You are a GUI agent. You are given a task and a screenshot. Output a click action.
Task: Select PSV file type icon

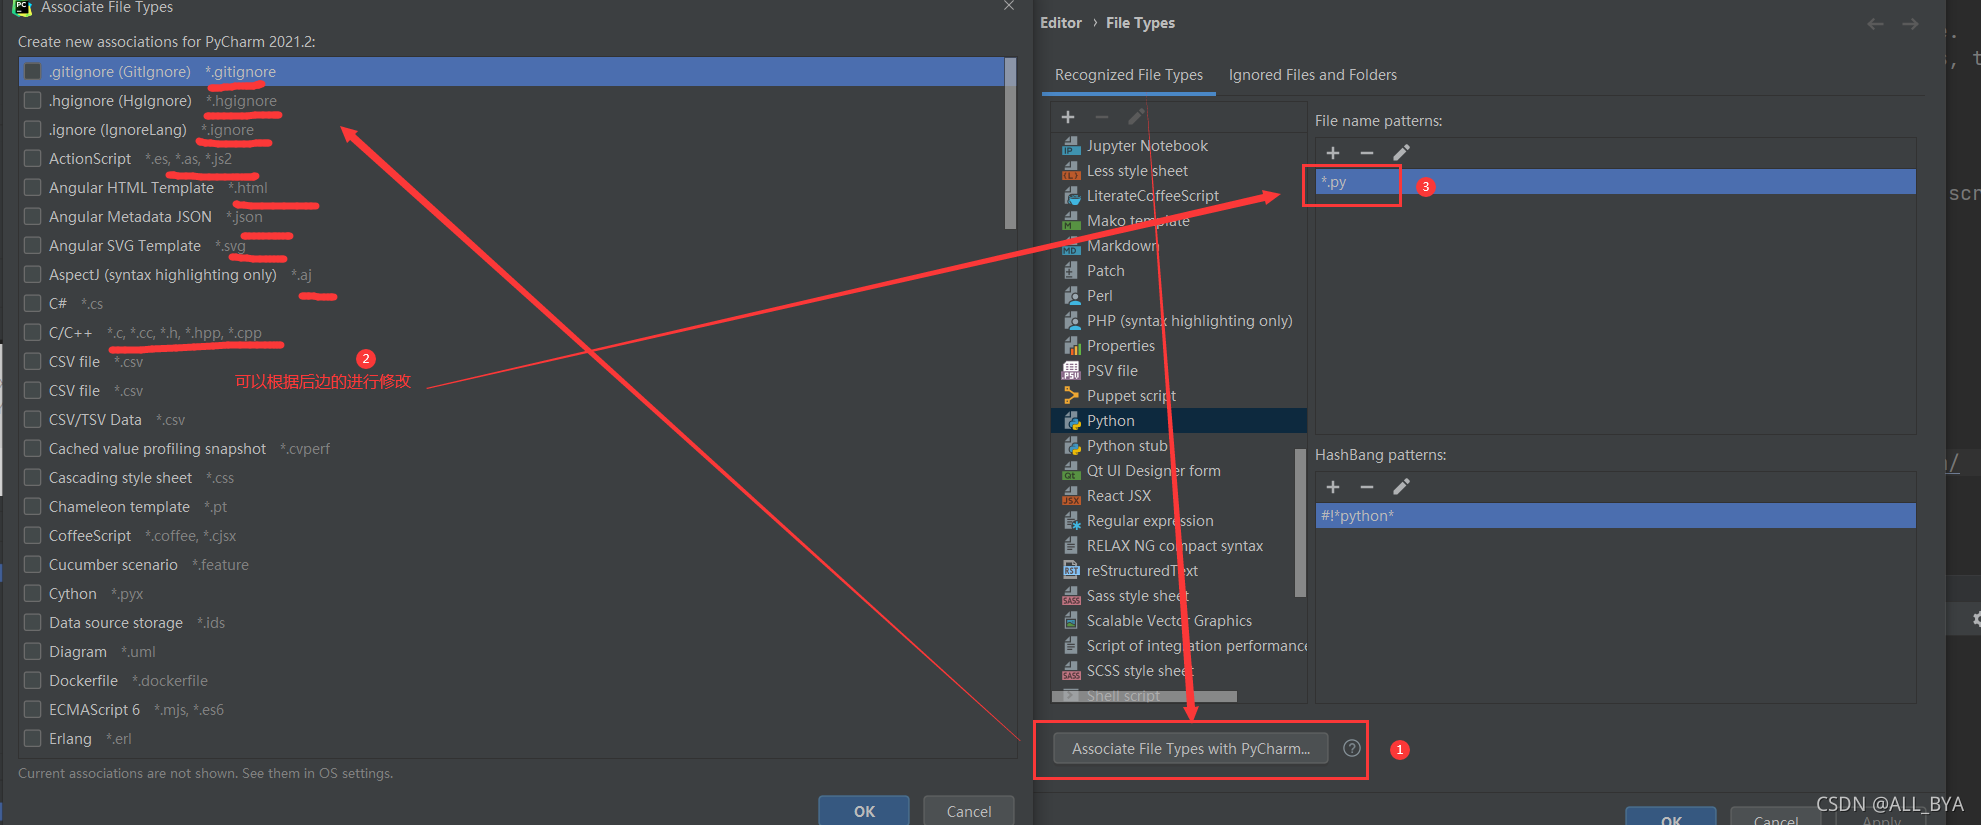[1071, 371]
